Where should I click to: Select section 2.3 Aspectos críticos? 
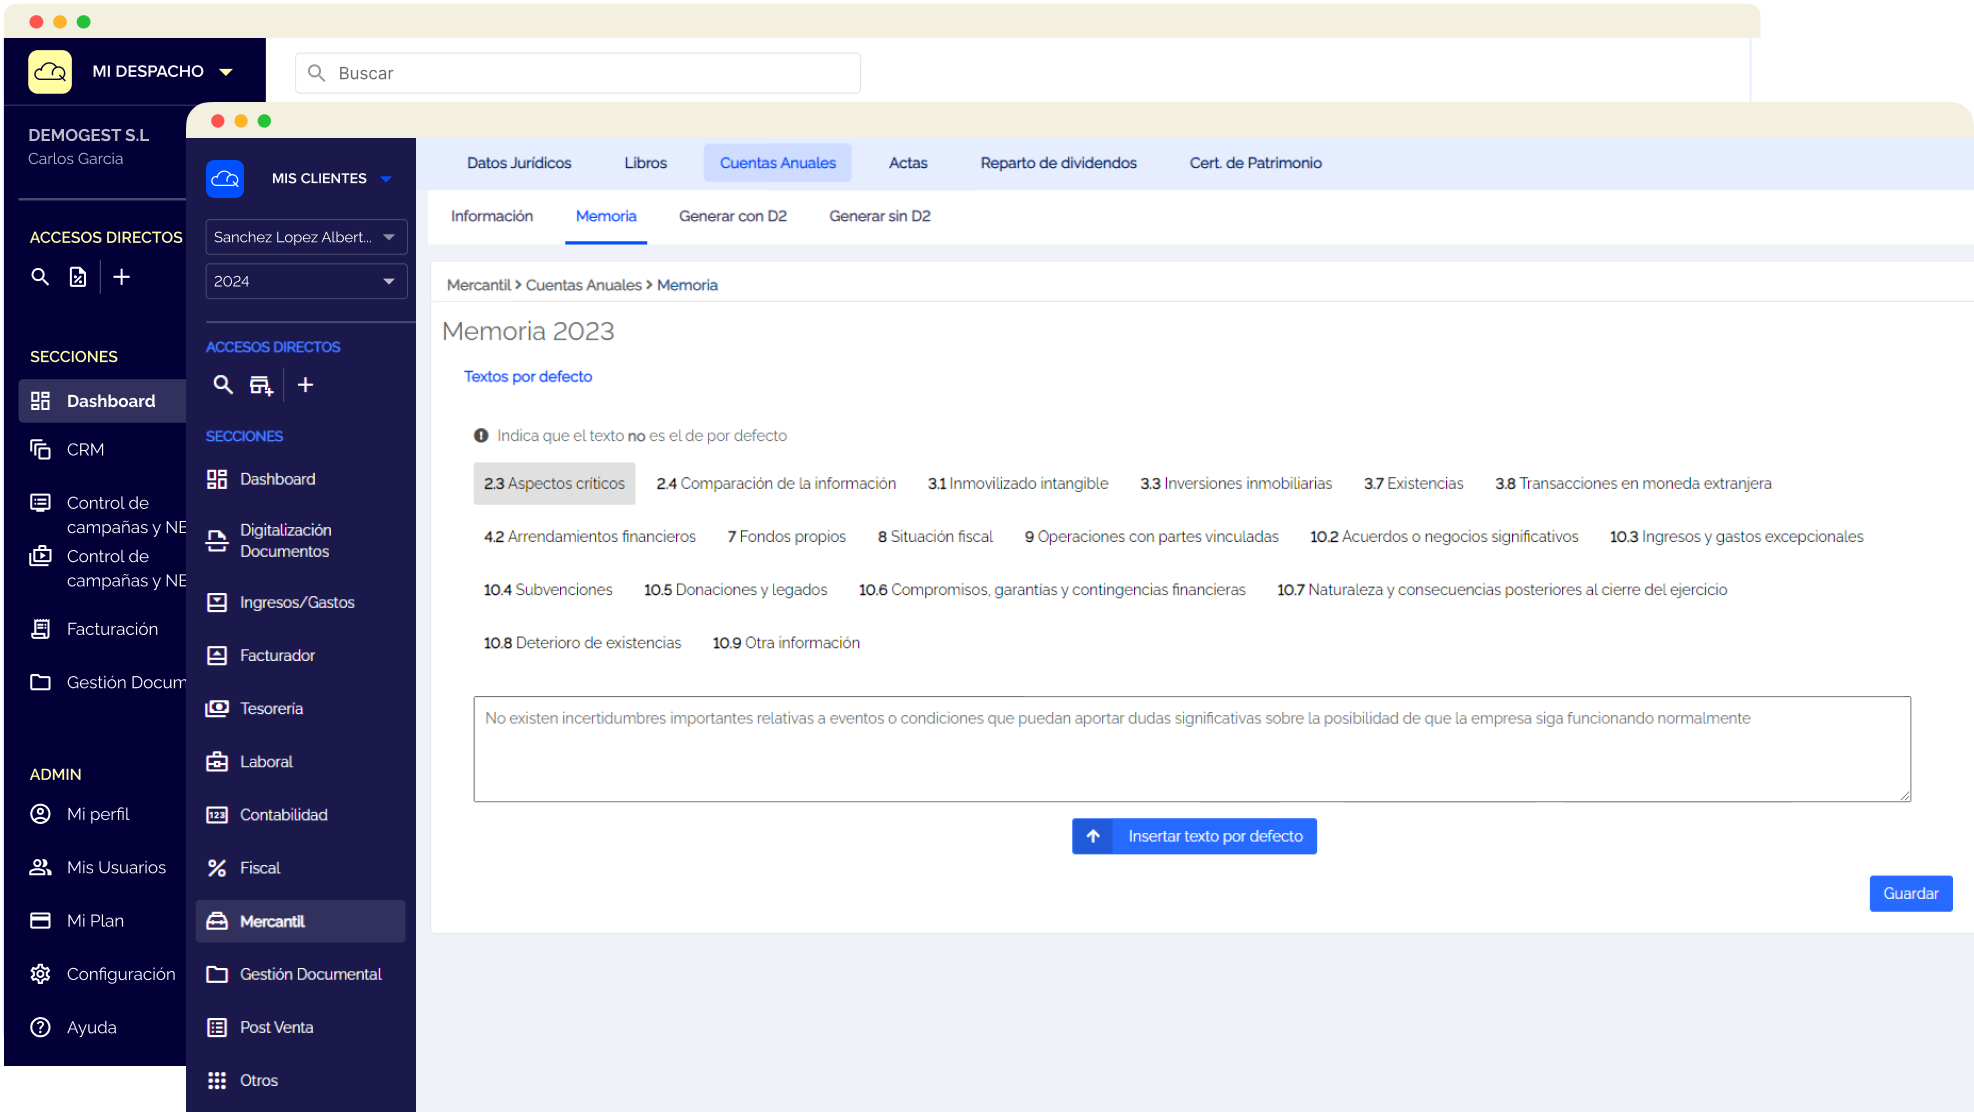point(554,483)
